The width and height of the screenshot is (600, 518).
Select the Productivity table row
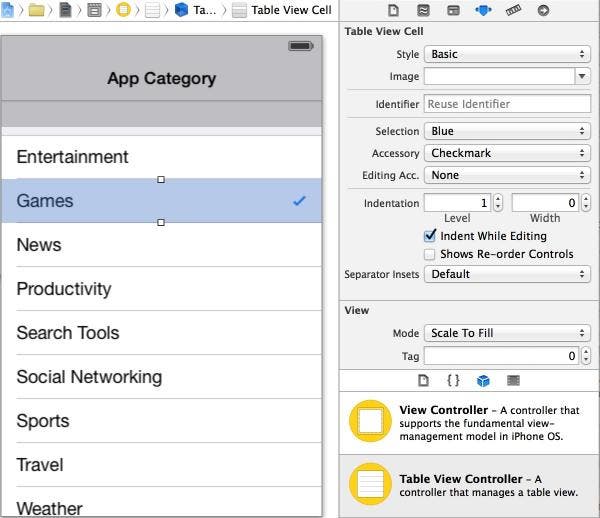tap(161, 289)
